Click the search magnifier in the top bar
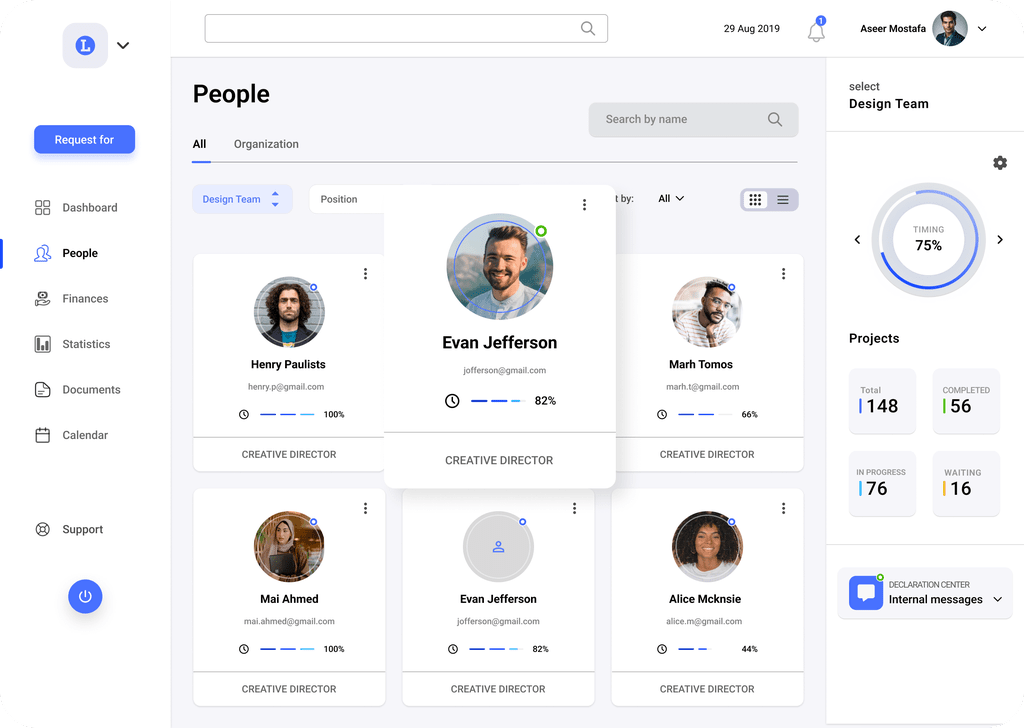1024x728 pixels. pyautogui.click(x=588, y=29)
